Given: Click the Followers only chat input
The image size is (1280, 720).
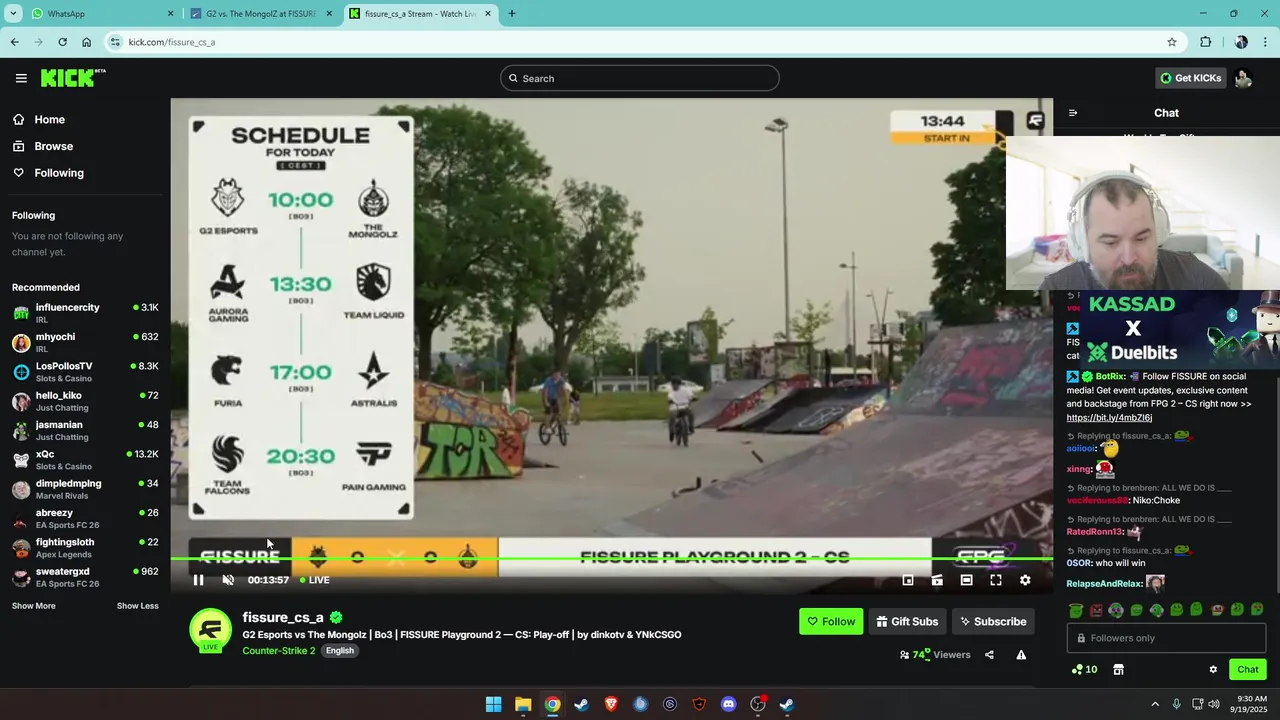Looking at the screenshot, I should click(1166, 638).
